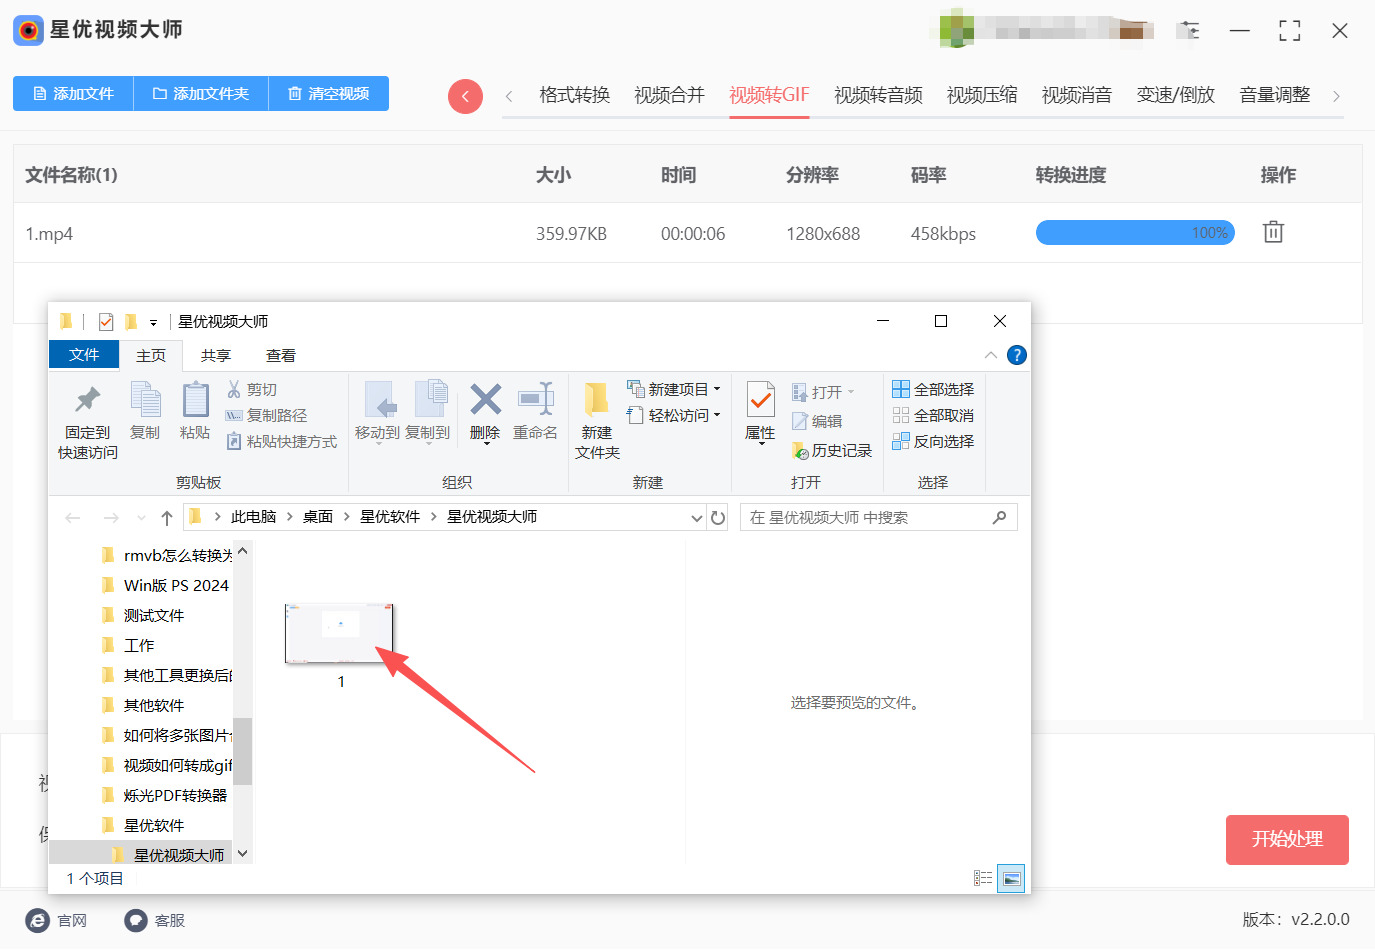The height and width of the screenshot is (950, 1375).
Task: Open Explorer help question mark icon
Action: tap(1016, 355)
